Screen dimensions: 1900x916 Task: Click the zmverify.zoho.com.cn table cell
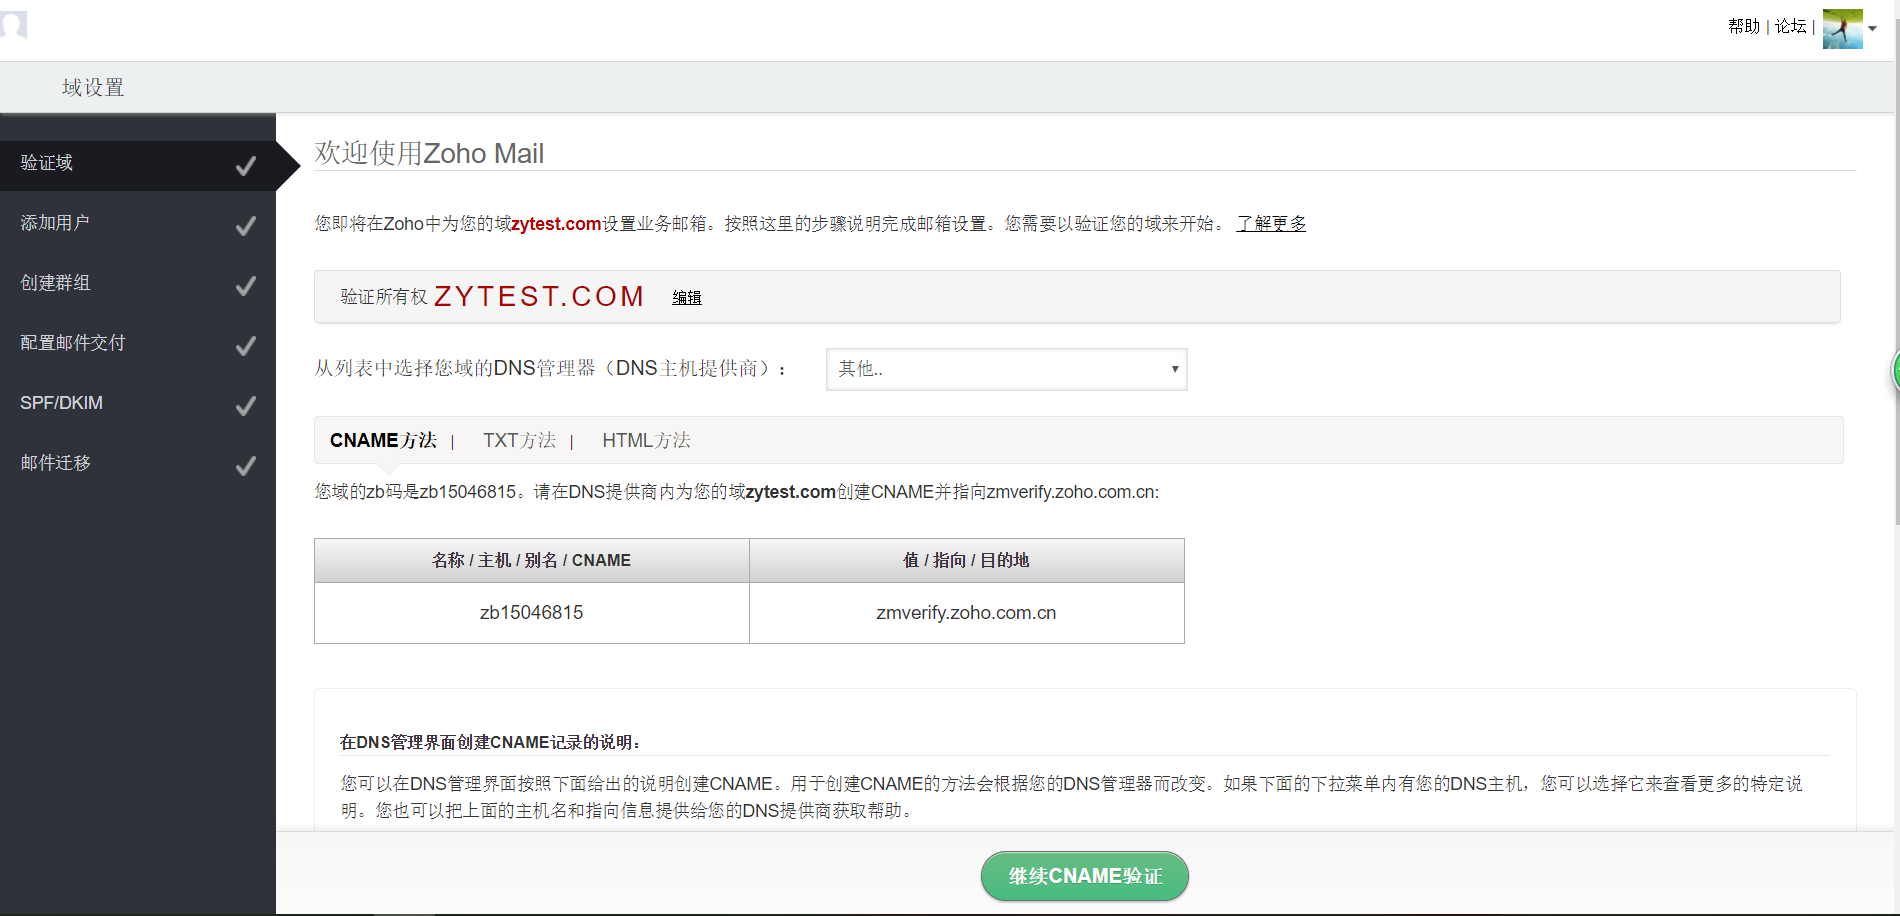[x=967, y=613]
